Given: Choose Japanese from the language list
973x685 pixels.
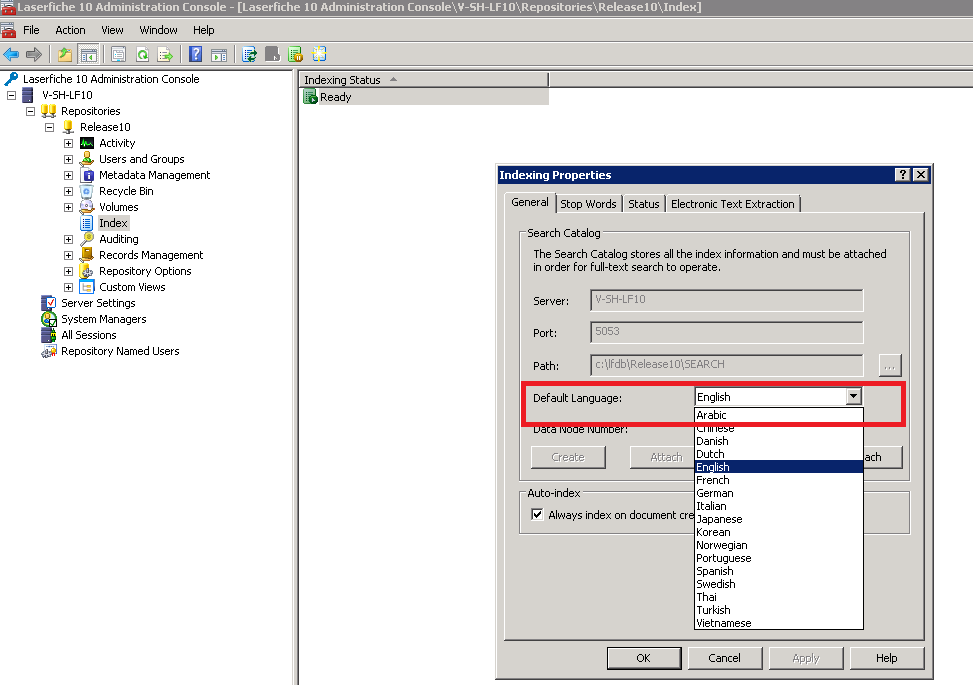Looking at the screenshot, I should pos(779,519).
